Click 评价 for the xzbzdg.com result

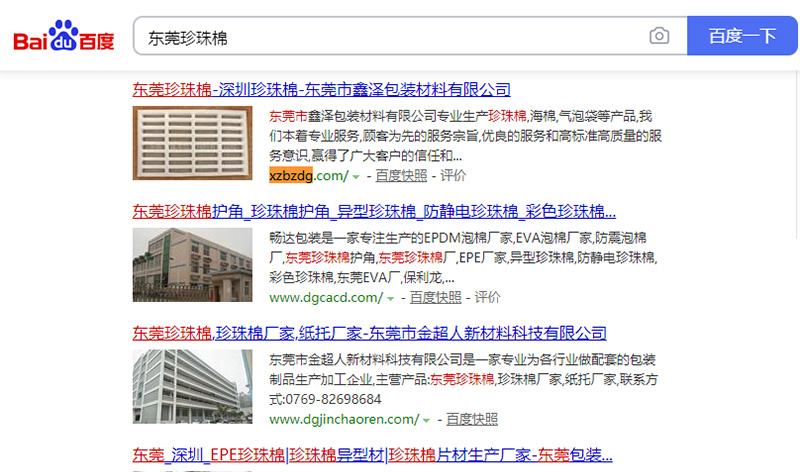(453, 176)
